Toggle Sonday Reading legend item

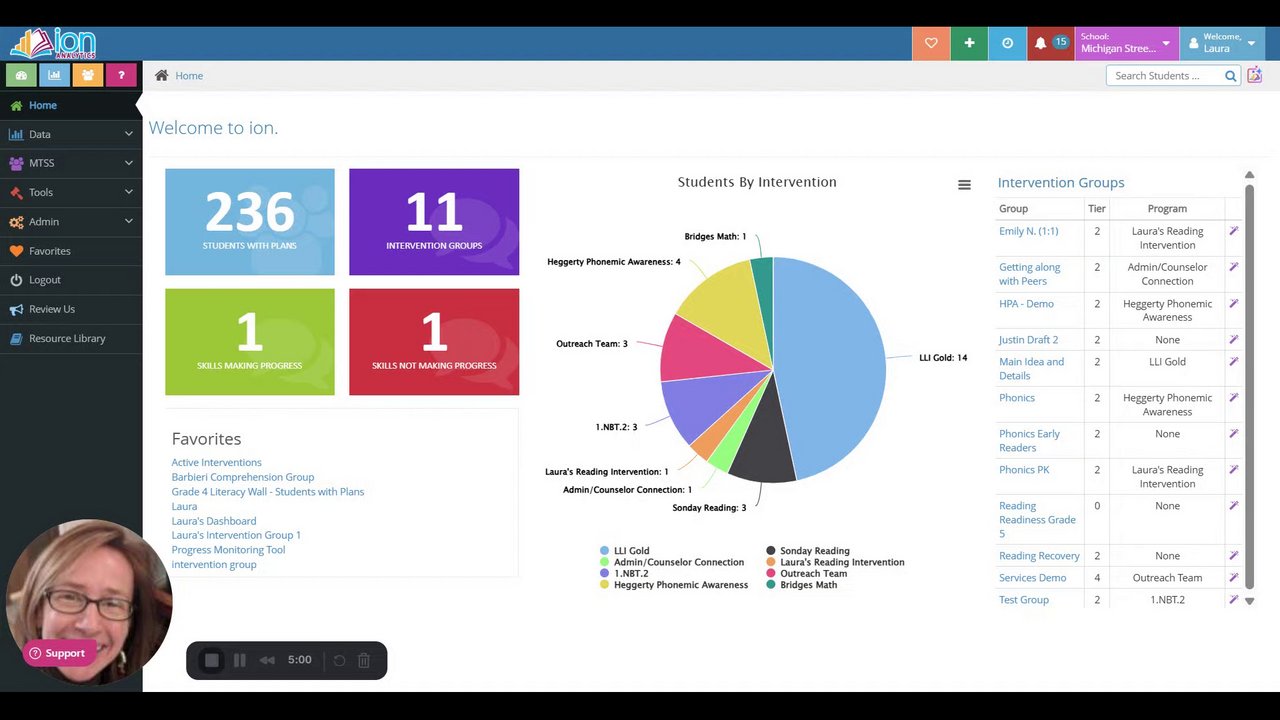tap(808, 551)
